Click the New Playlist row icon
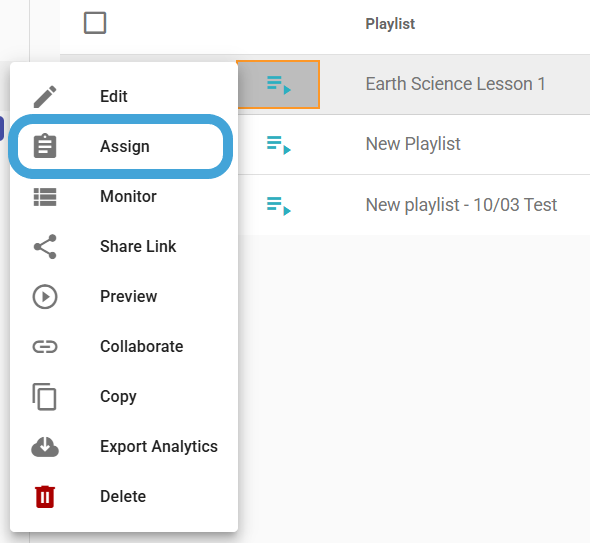The width and height of the screenshot is (590, 543). (278, 145)
